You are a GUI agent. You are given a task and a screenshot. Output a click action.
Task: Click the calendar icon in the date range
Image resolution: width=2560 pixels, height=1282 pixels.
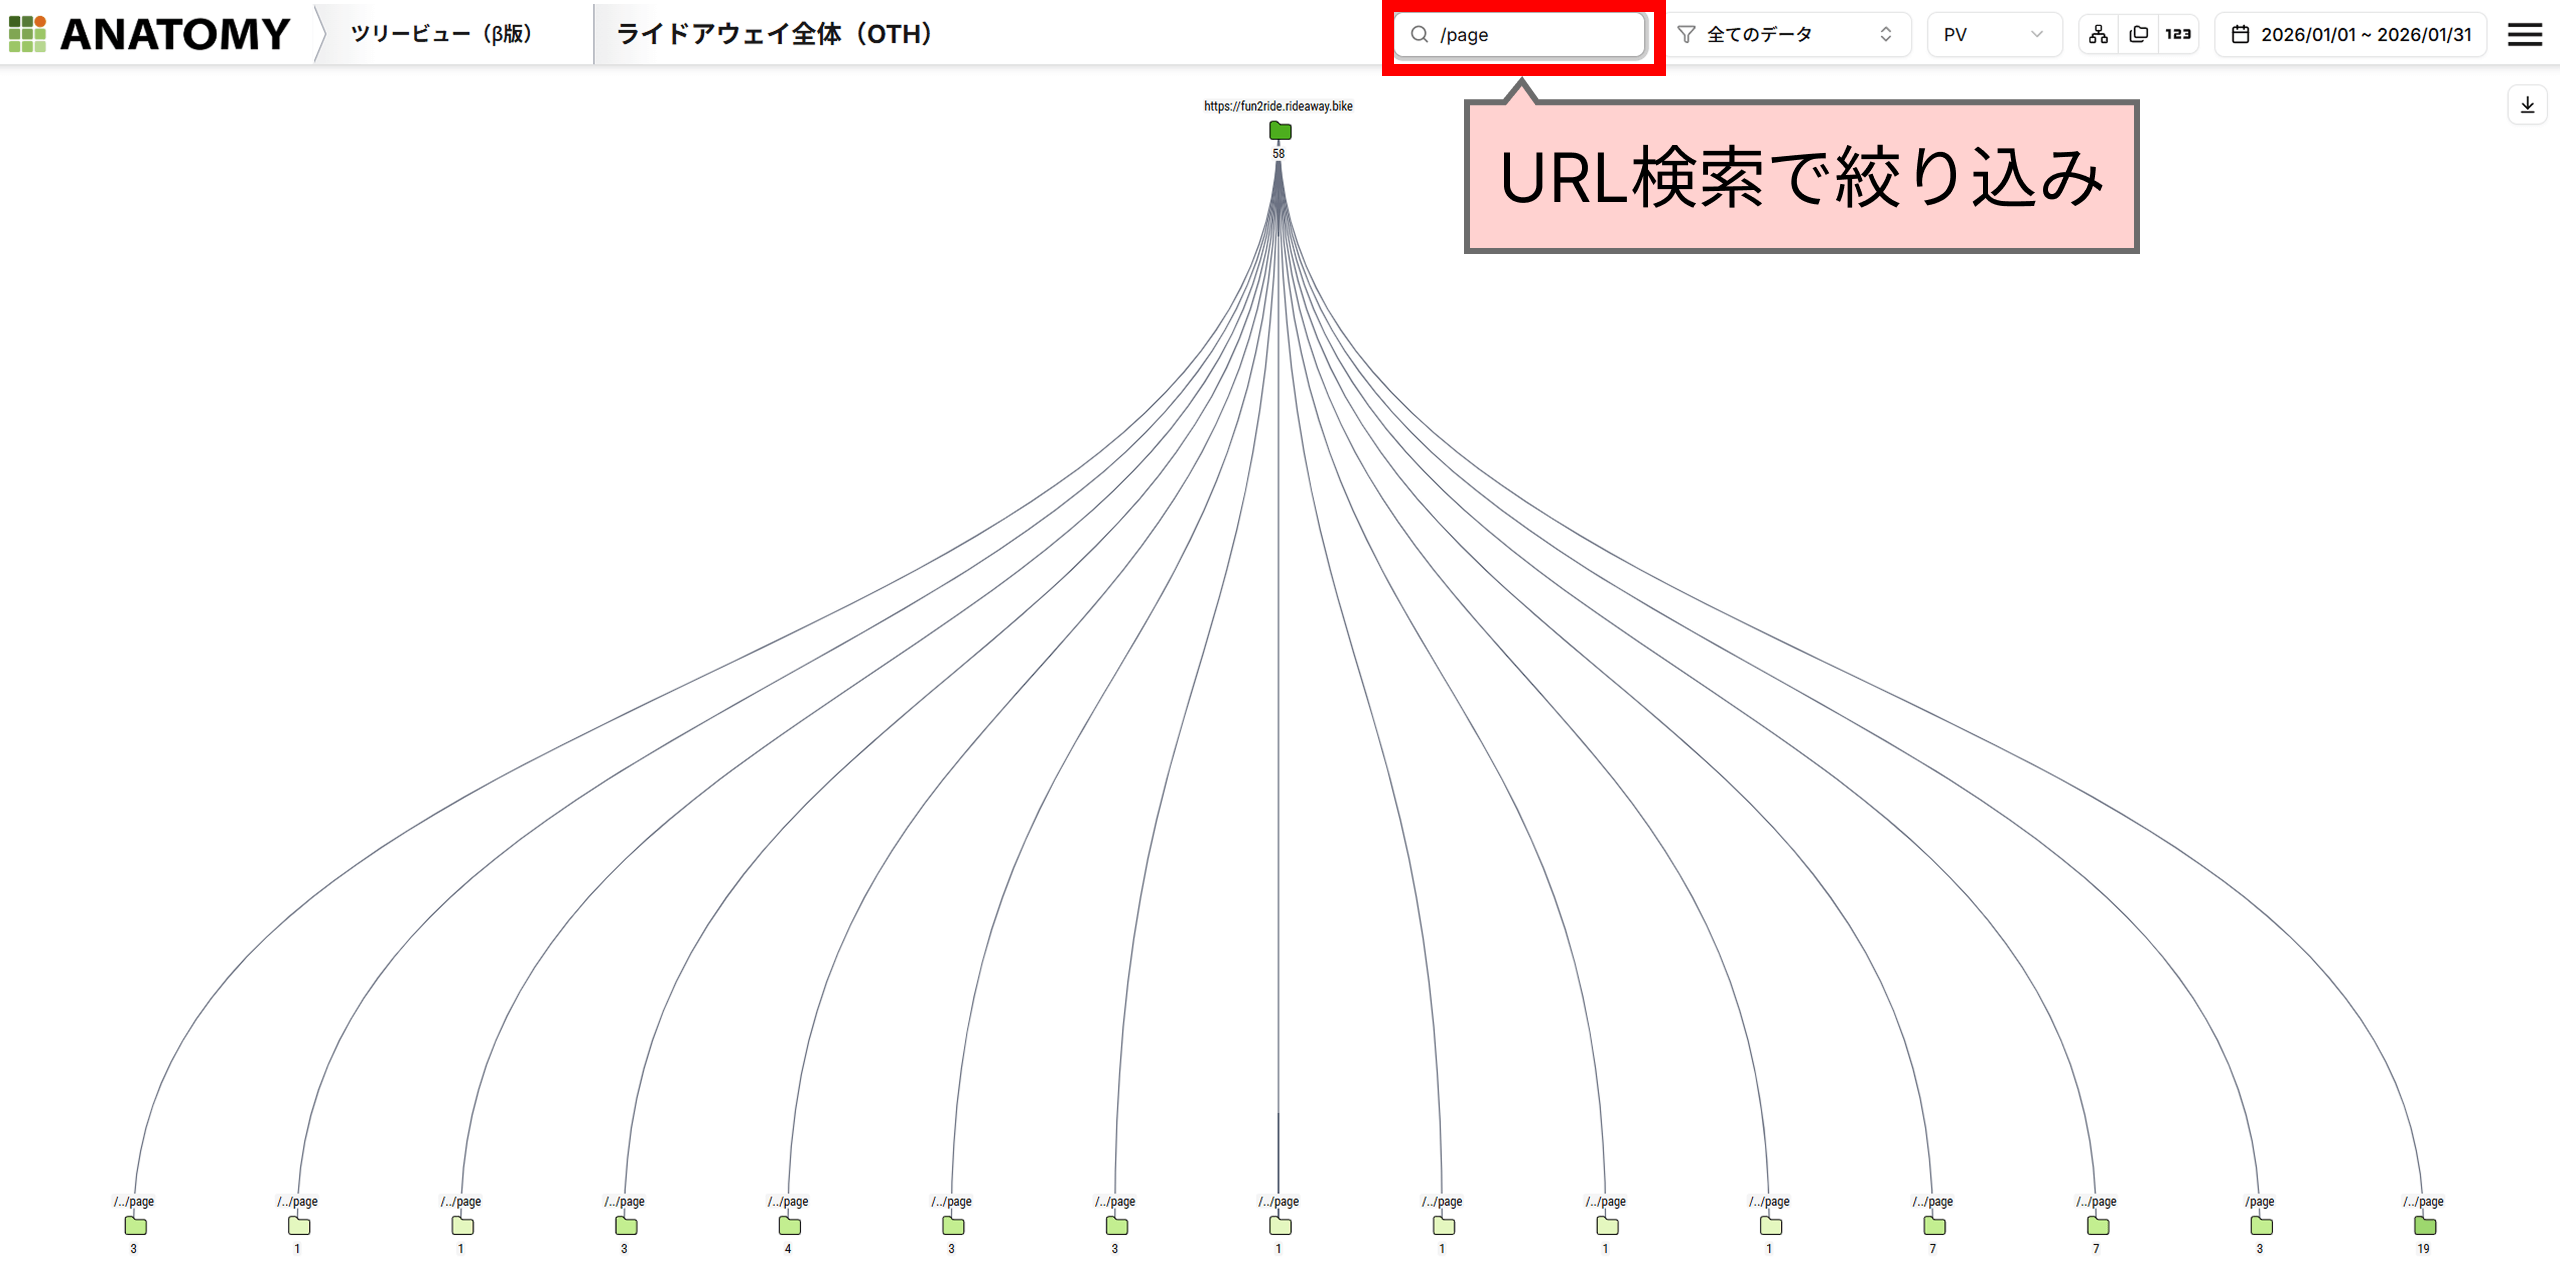click(2240, 35)
